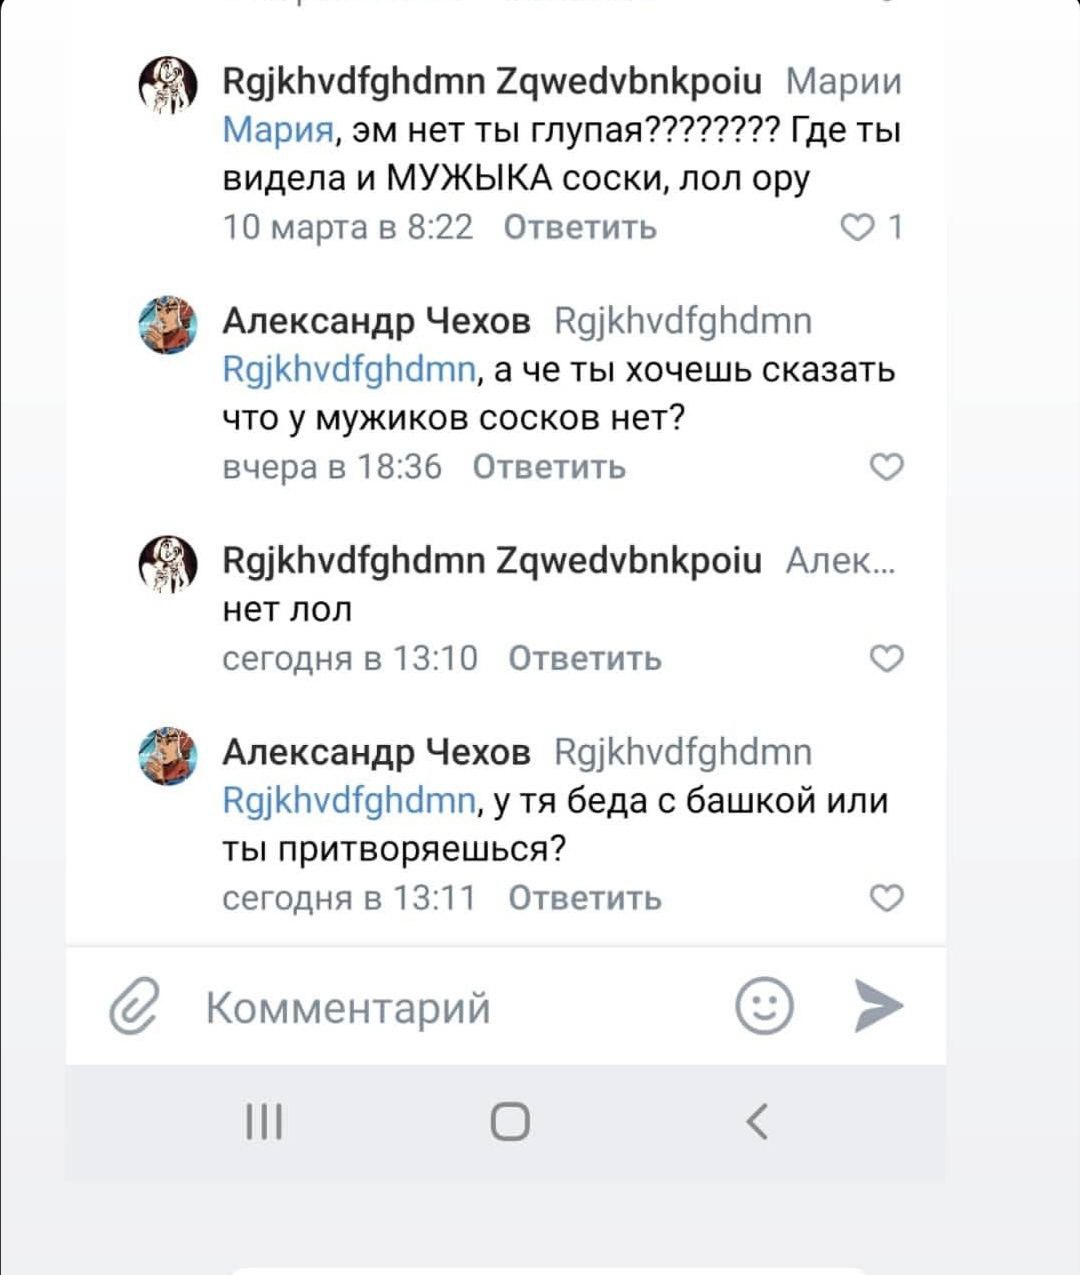The width and height of the screenshot is (1080, 1275).
Task: Open the blue Мария mention link
Action: [x=277, y=130]
